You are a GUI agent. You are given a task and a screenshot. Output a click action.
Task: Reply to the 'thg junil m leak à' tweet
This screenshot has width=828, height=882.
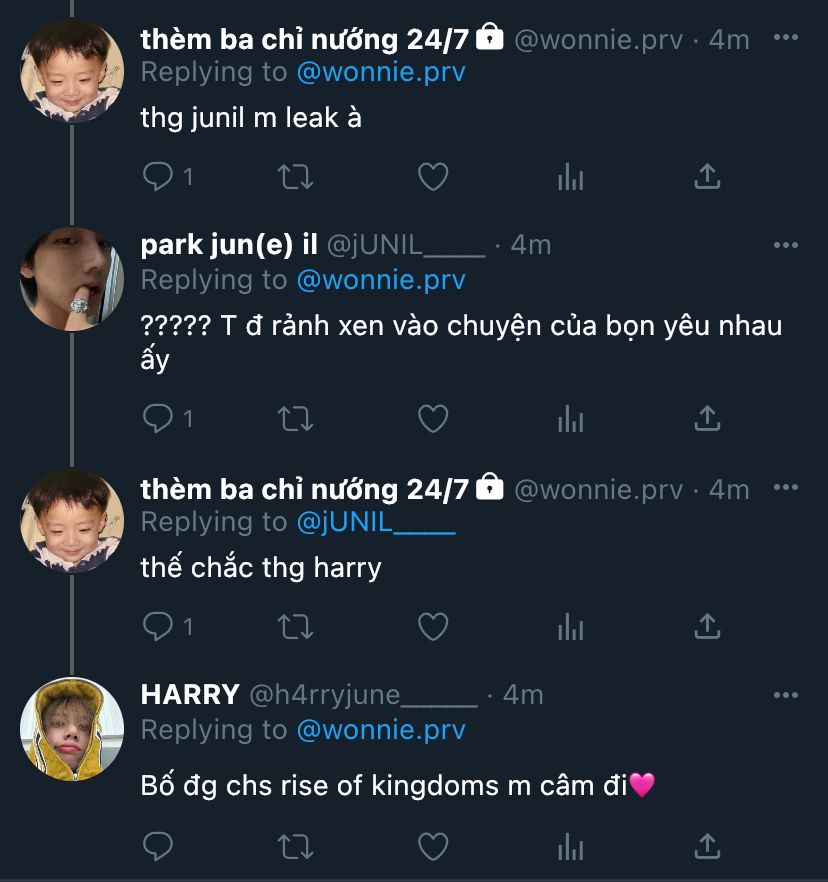click(x=159, y=177)
